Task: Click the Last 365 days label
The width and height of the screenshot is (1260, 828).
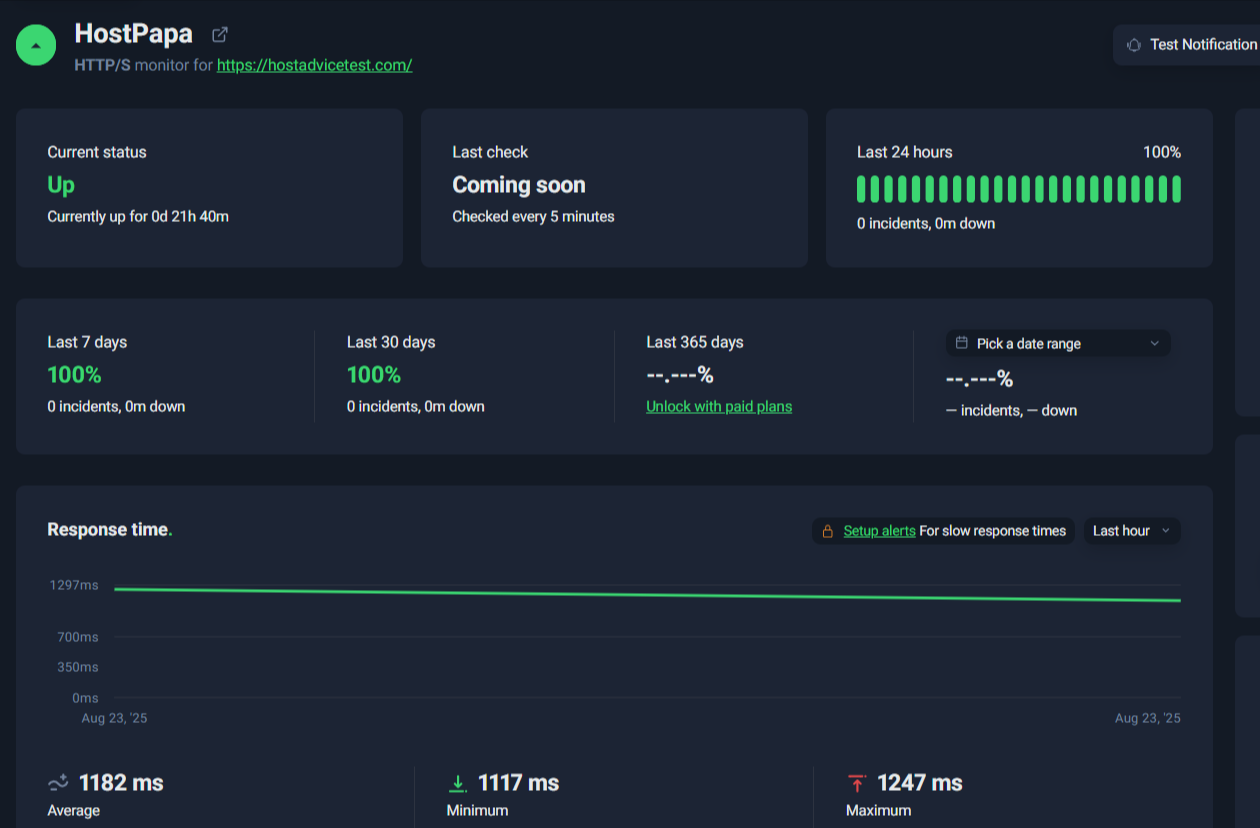Action: point(695,342)
